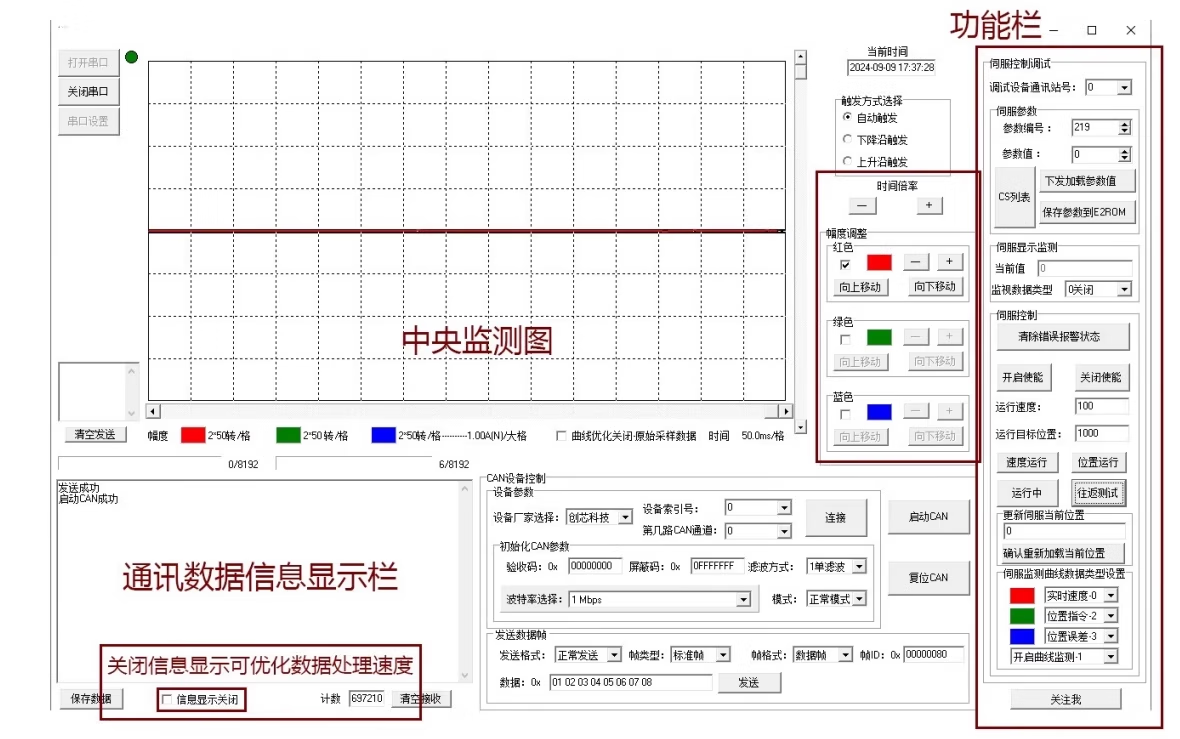Open 发送格式 dropdown
1180x739 pixels.
point(614,655)
